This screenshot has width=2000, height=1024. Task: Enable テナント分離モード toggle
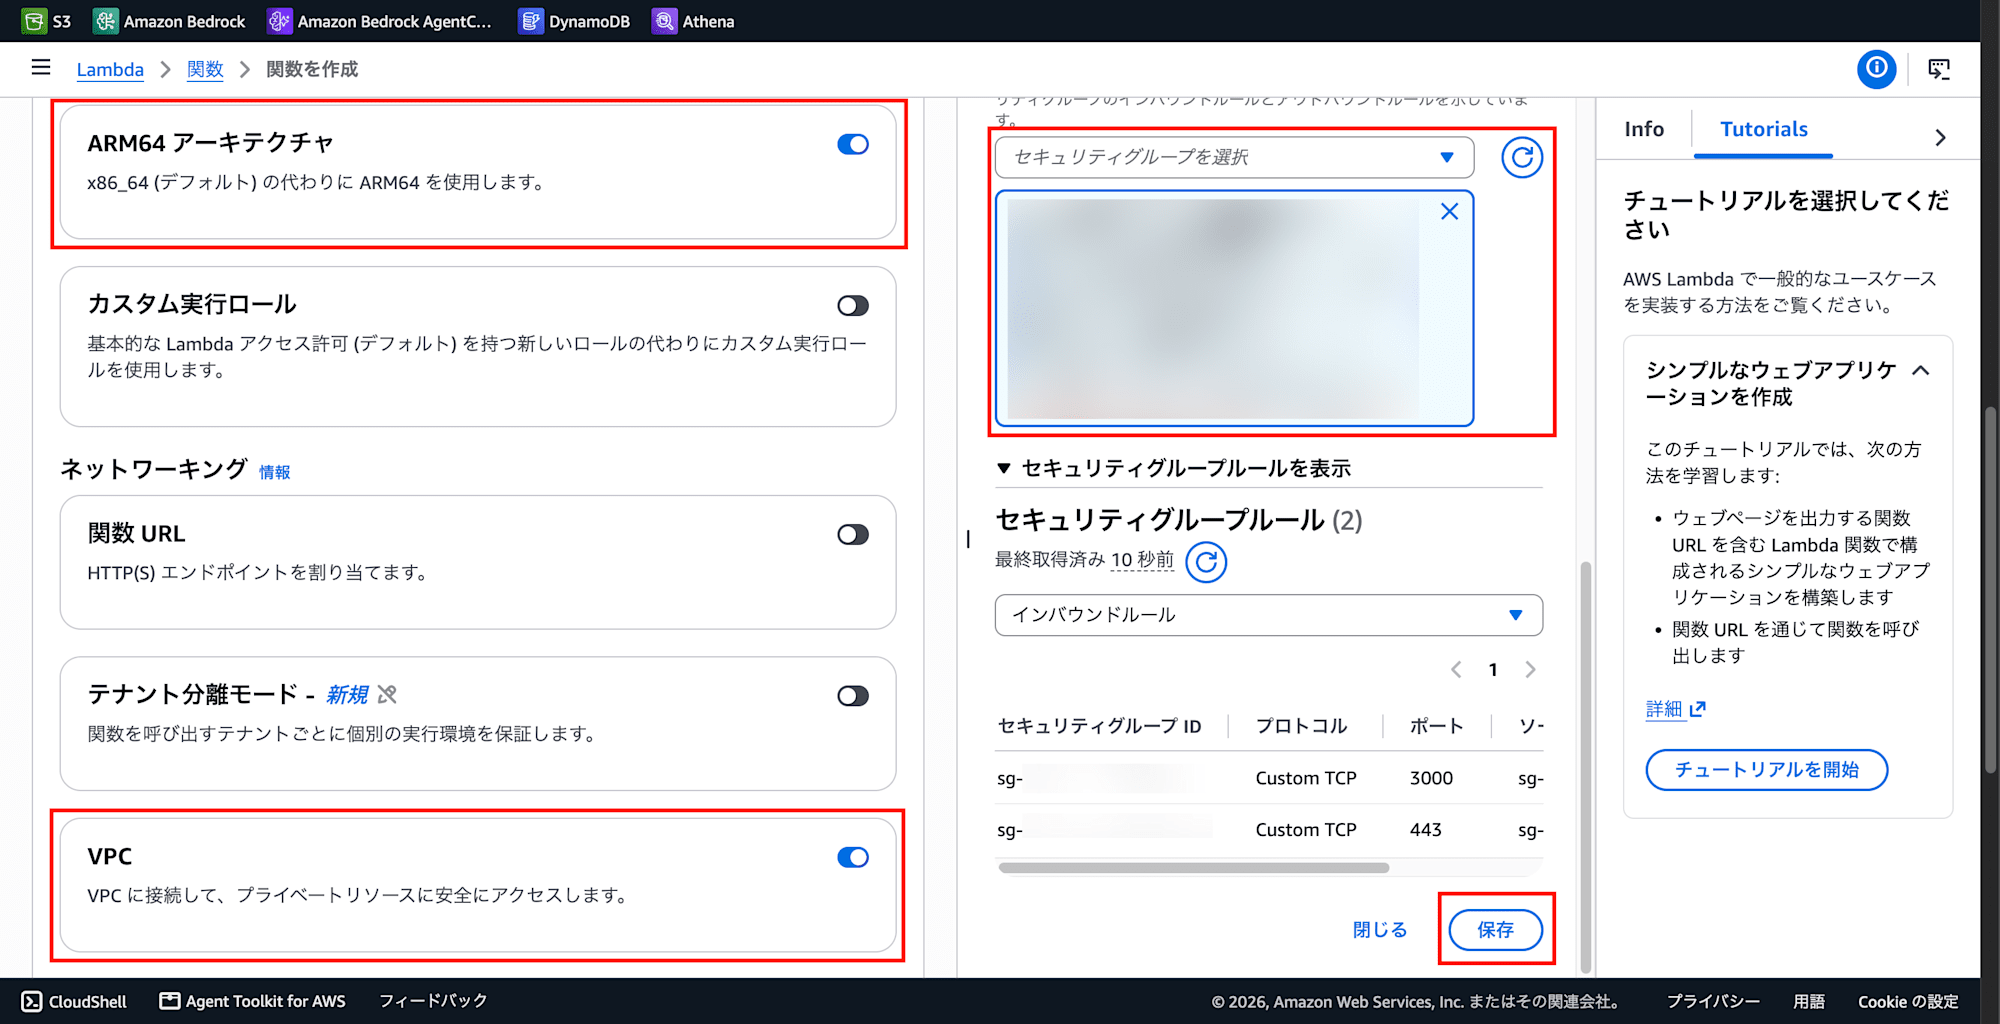pyautogui.click(x=853, y=696)
